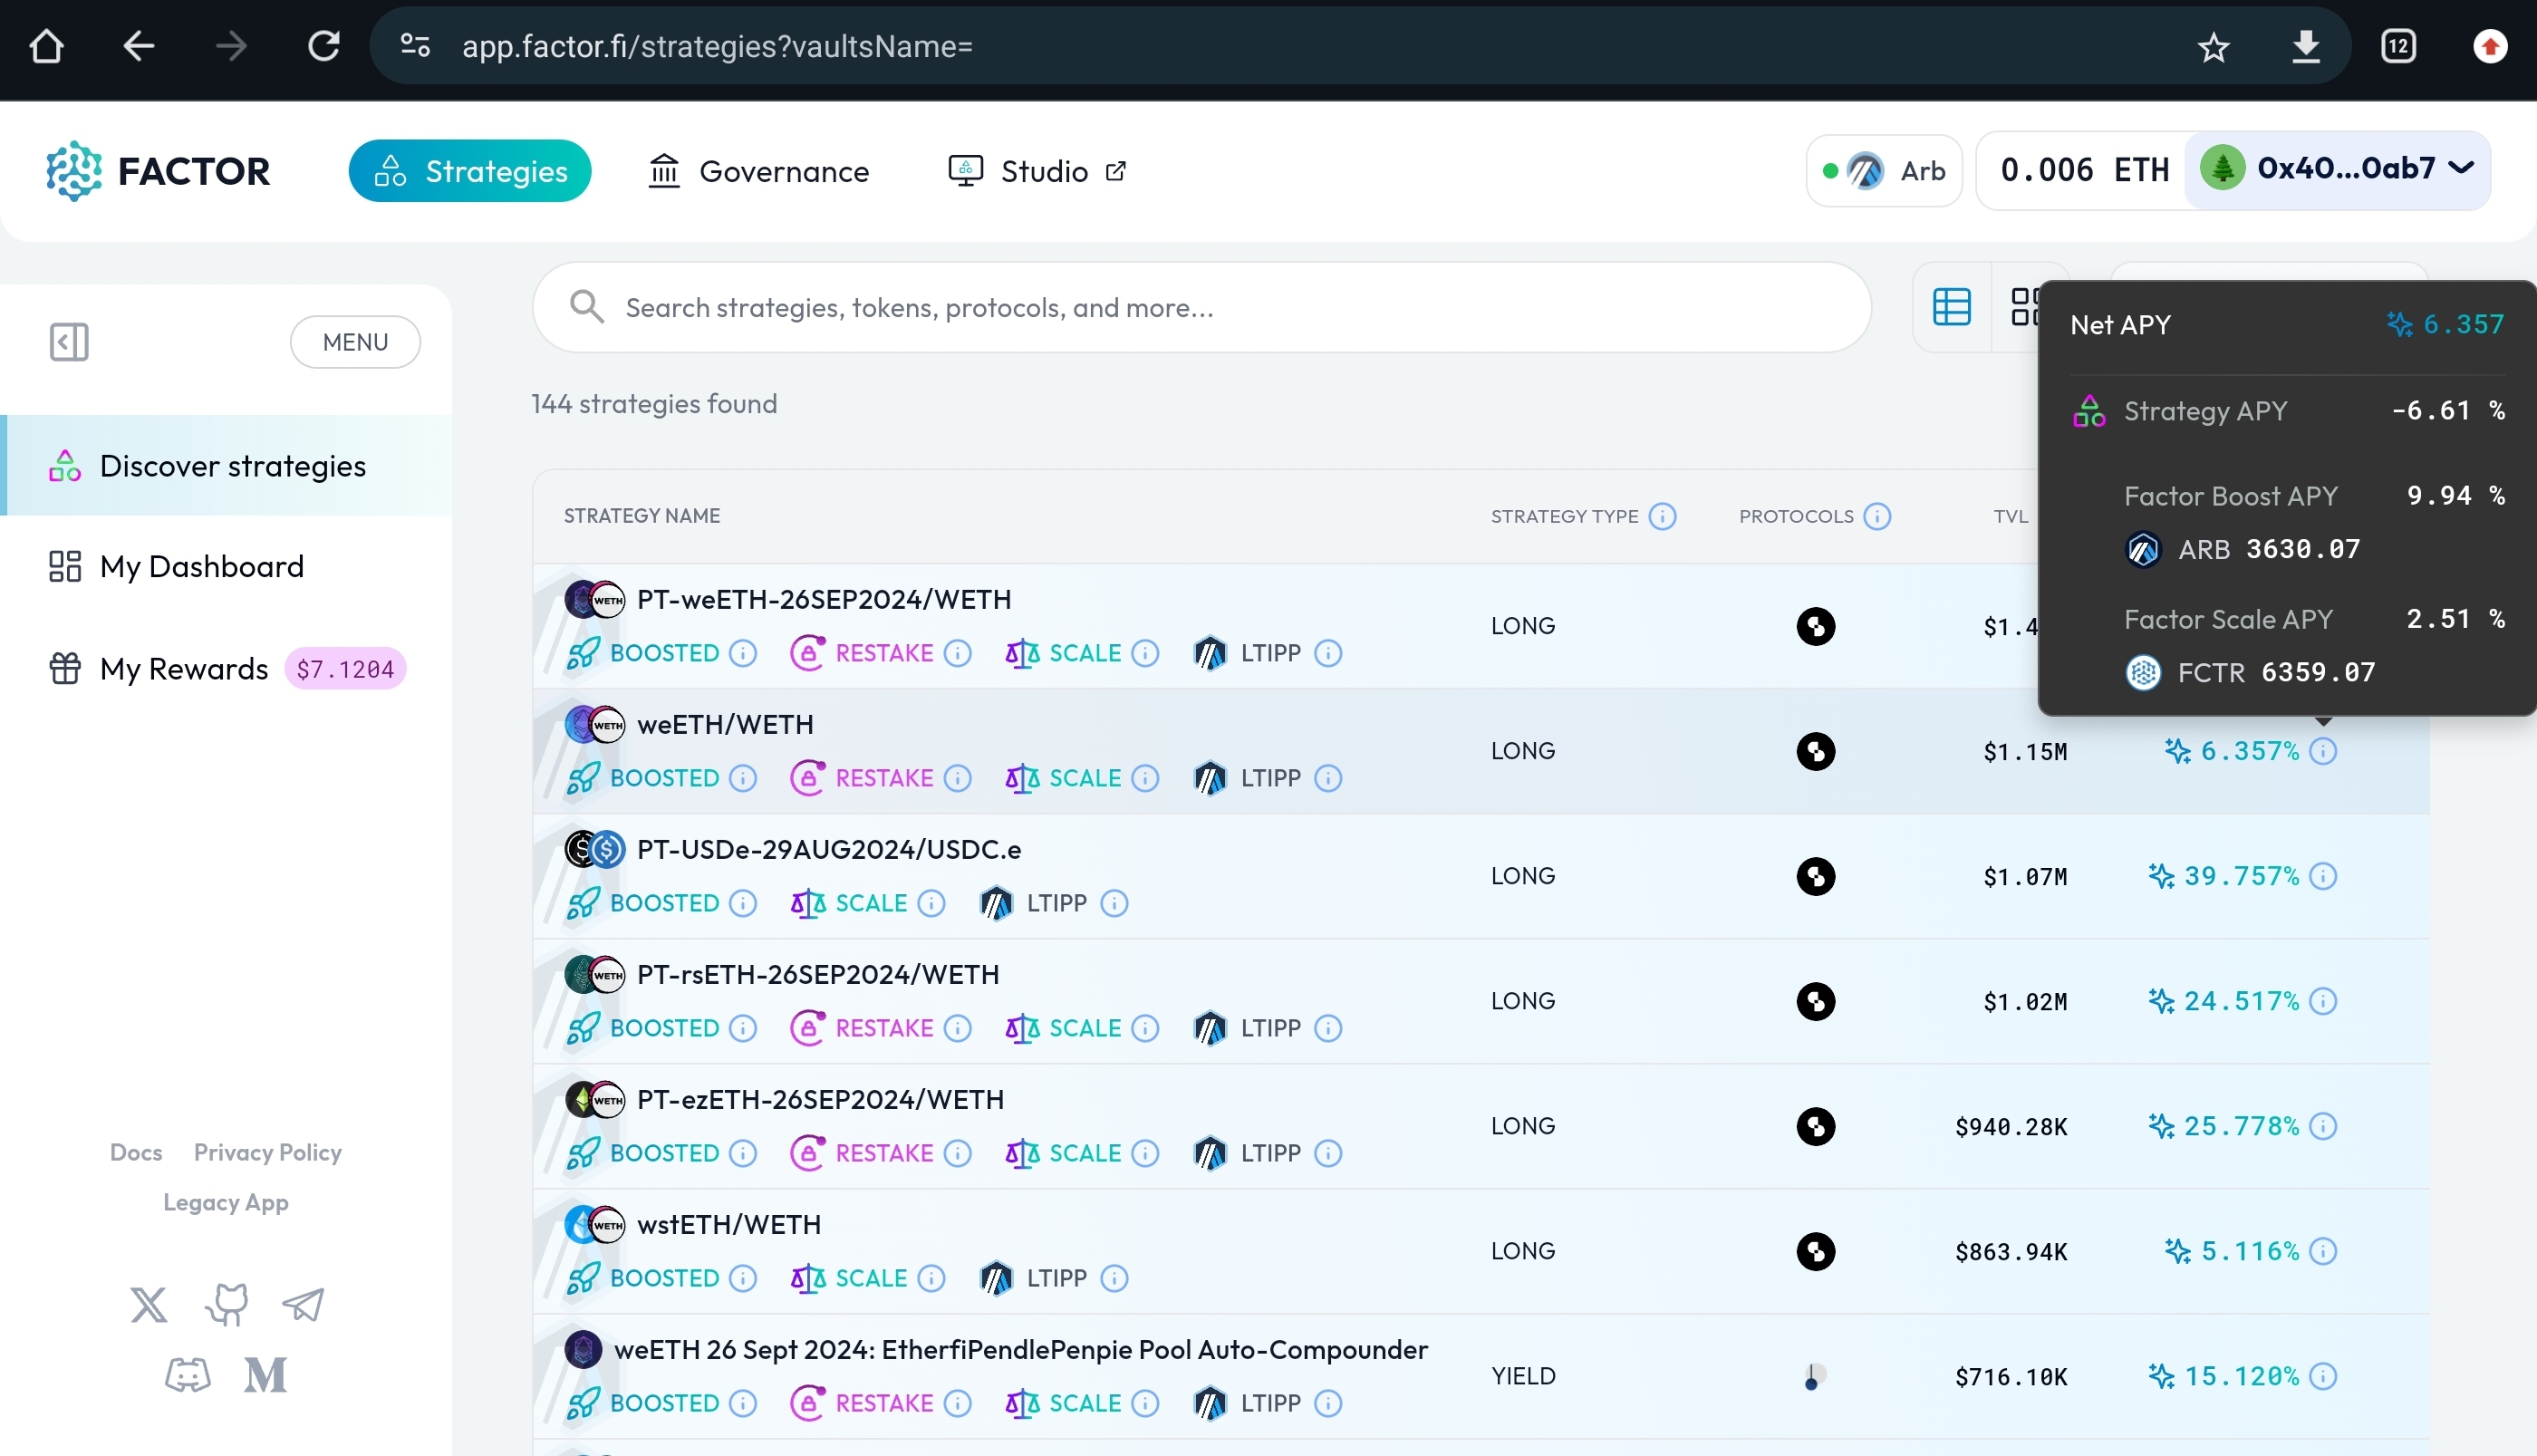Screen dimensions: 2537x1456
Task: Show APY info for wstETH/WETH
Action: tap(2323, 1251)
